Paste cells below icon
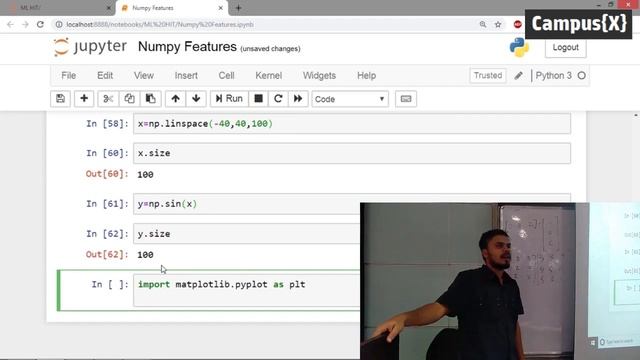This screenshot has width=640, height=360. 151,99
